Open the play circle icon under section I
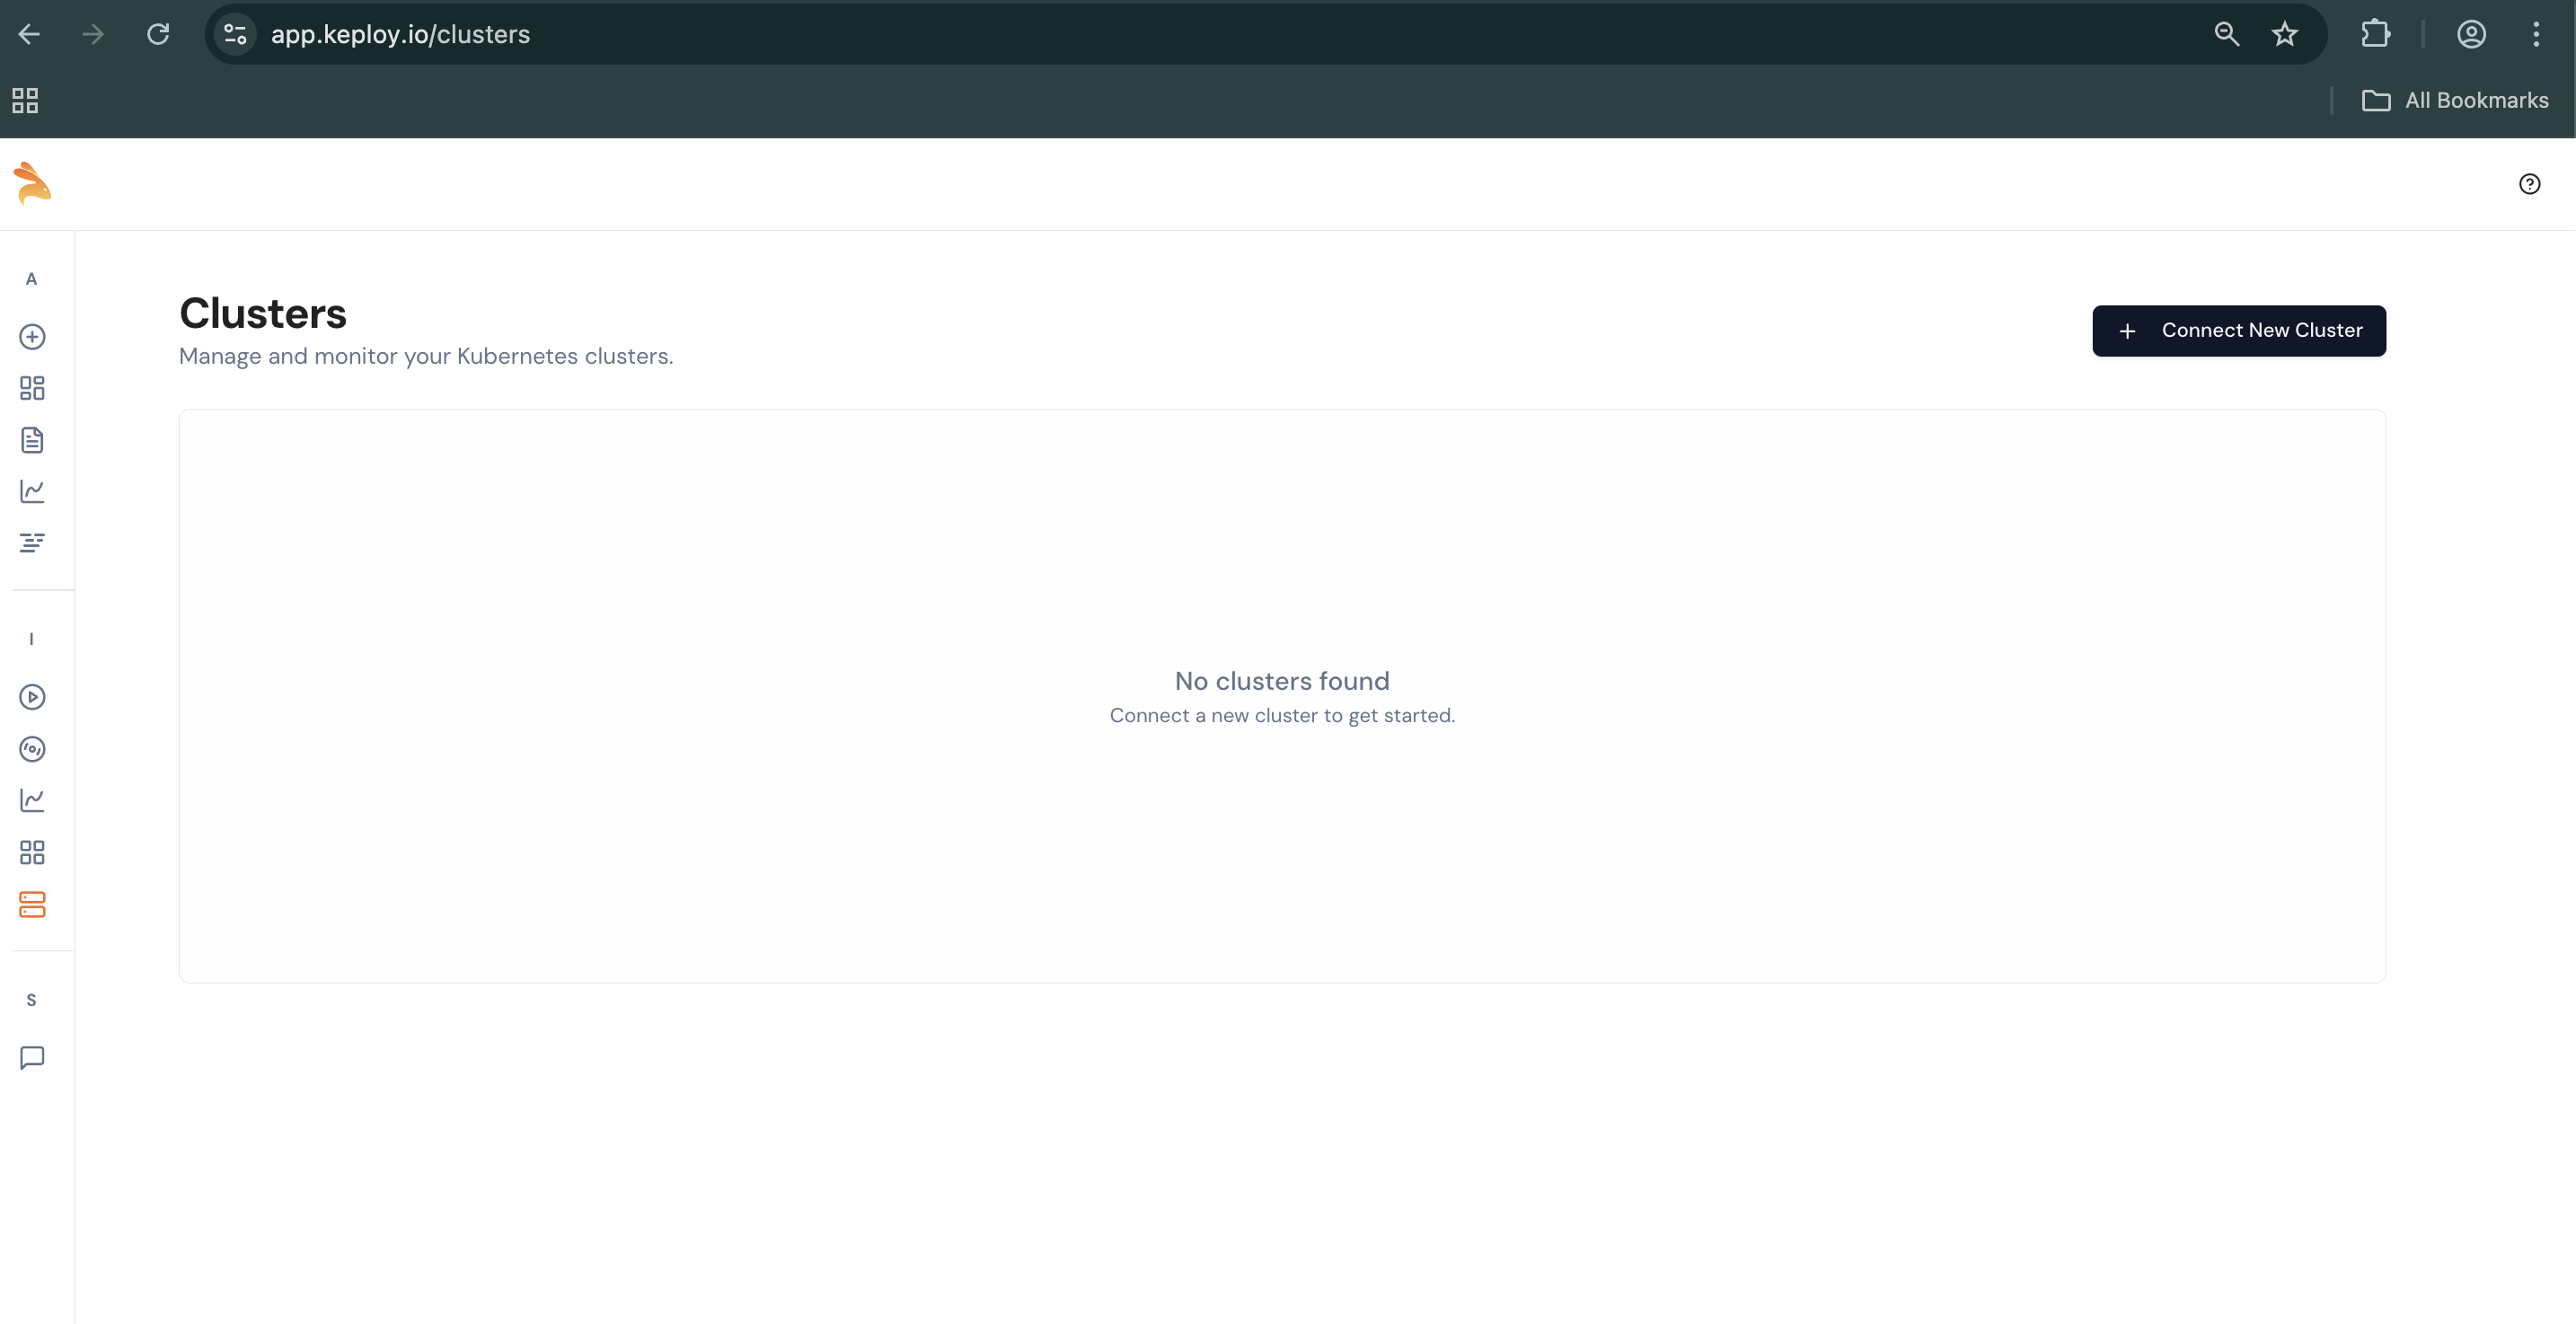The image size is (2576, 1324). [32, 698]
